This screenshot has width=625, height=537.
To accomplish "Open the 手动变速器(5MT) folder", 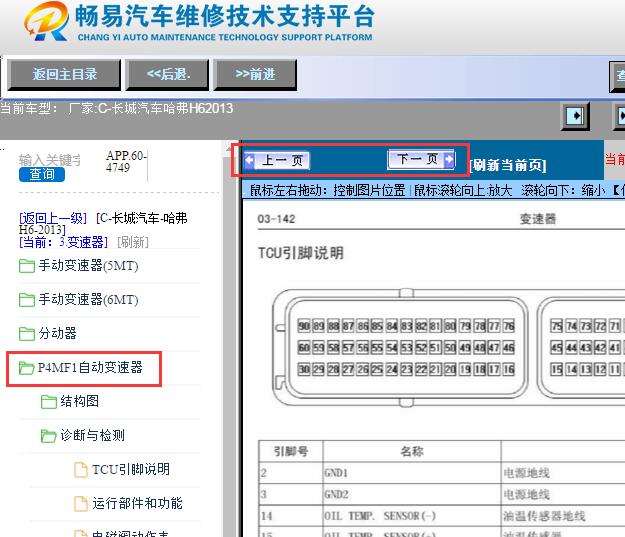I will 88,266.
